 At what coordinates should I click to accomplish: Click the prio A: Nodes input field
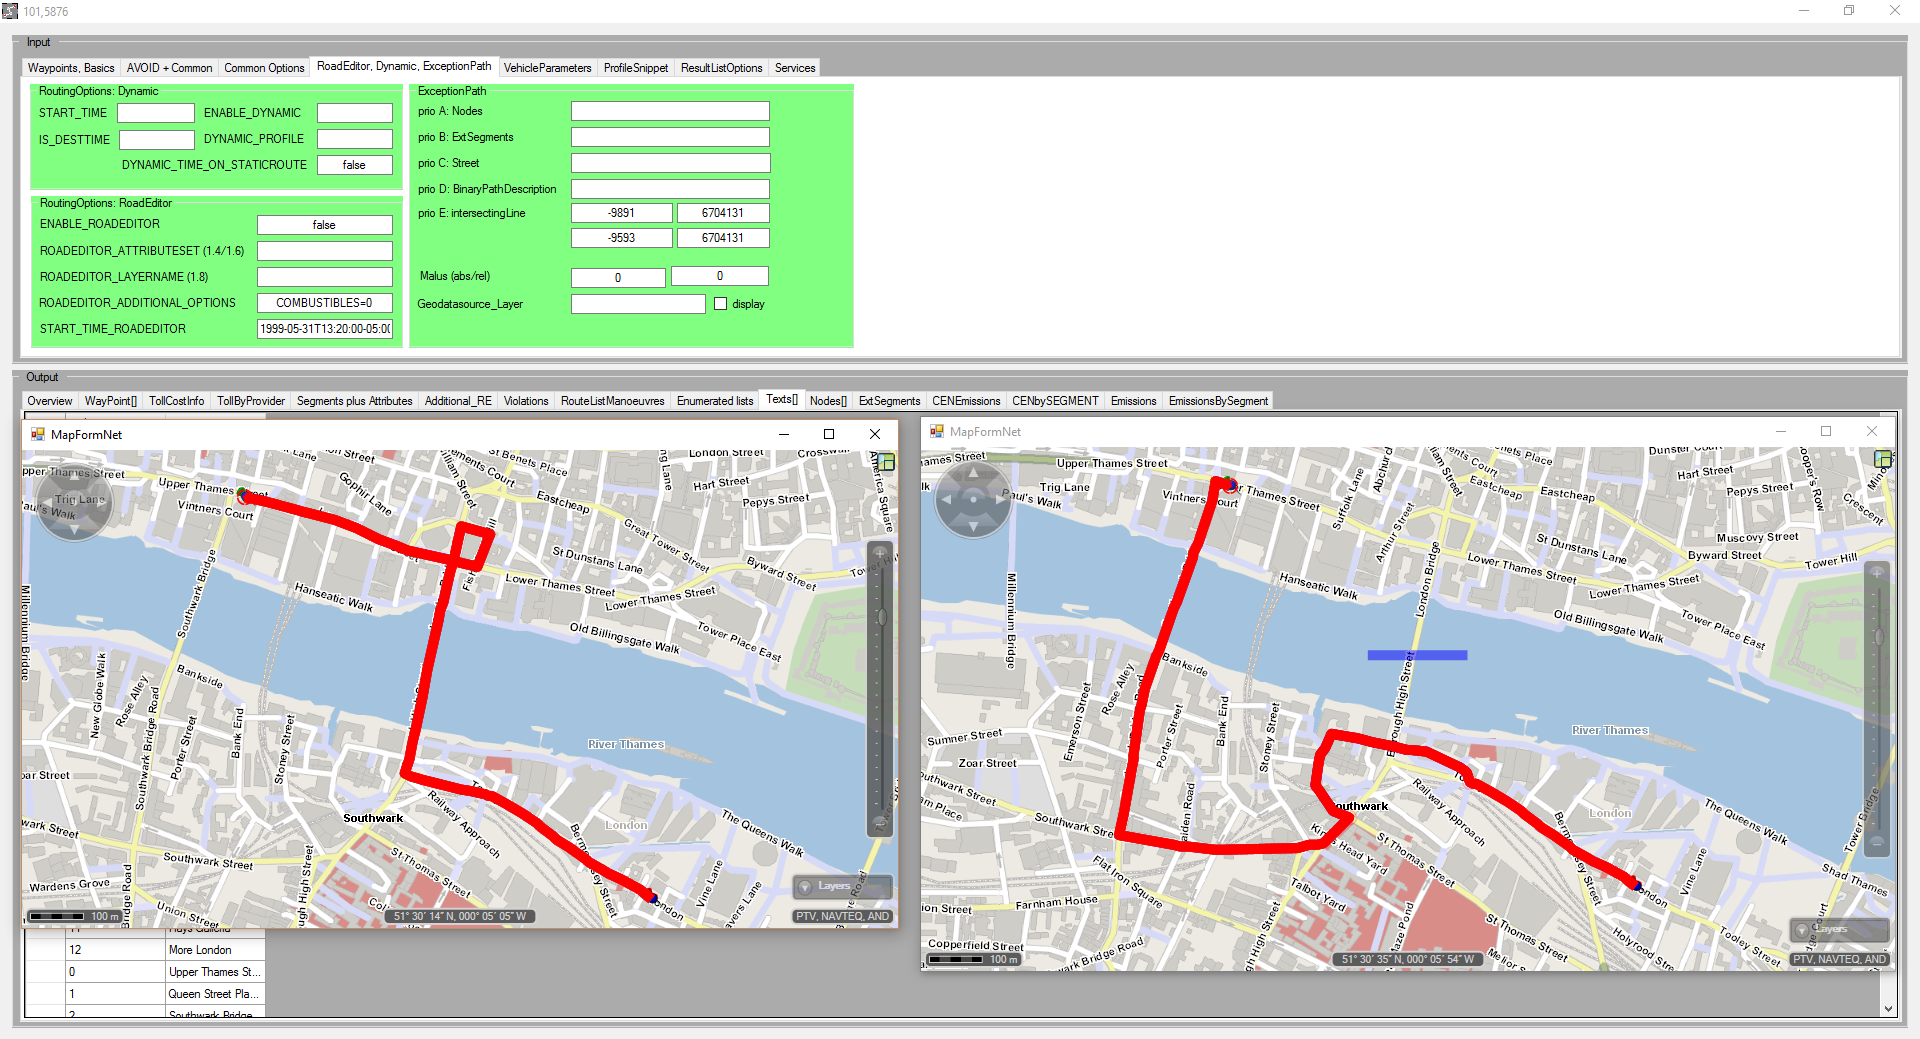click(670, 111)
